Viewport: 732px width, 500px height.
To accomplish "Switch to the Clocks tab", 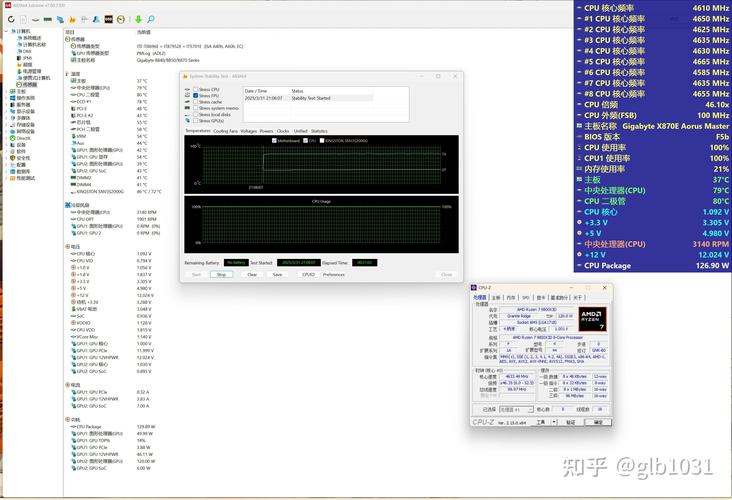I will tap(283, 131).
